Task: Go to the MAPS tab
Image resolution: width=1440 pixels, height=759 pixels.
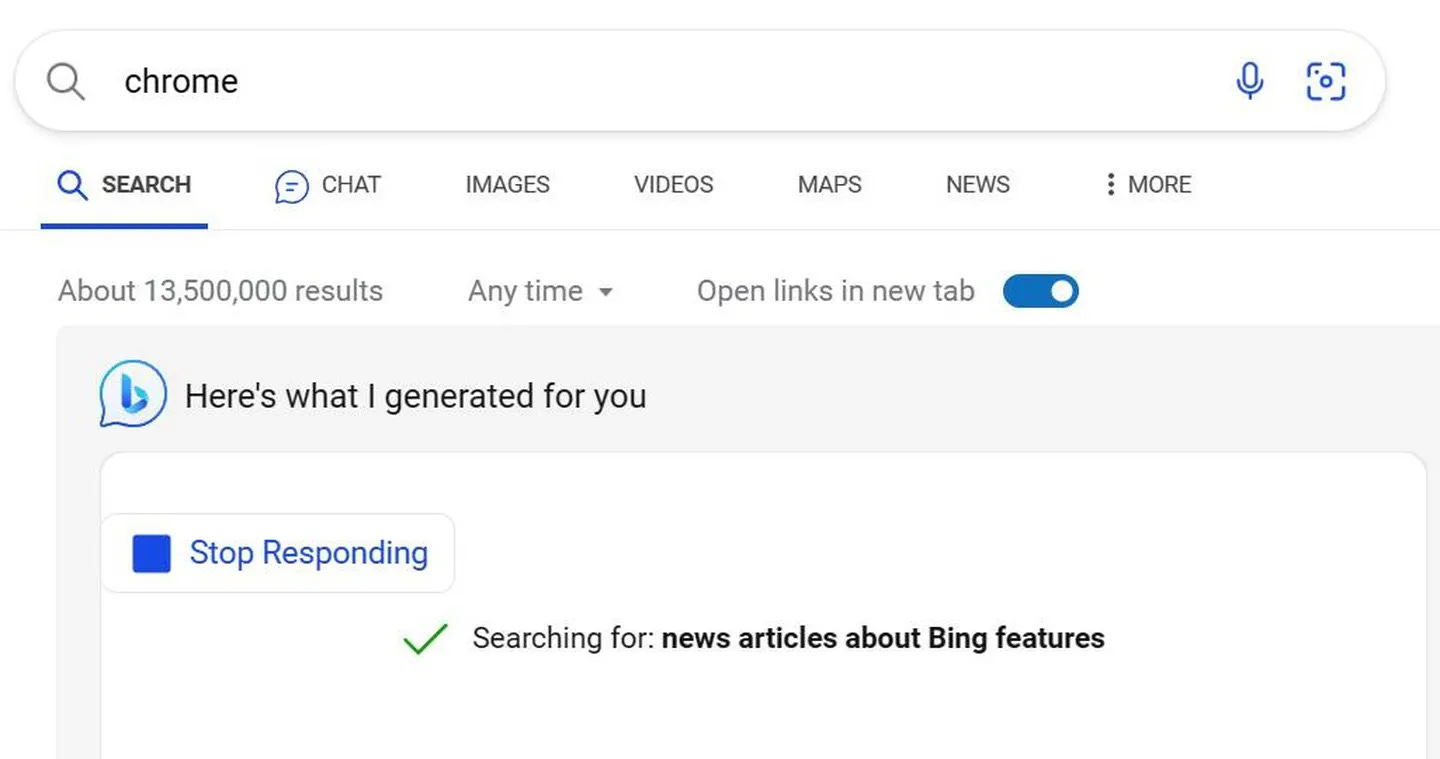Action: coord(830,185)
